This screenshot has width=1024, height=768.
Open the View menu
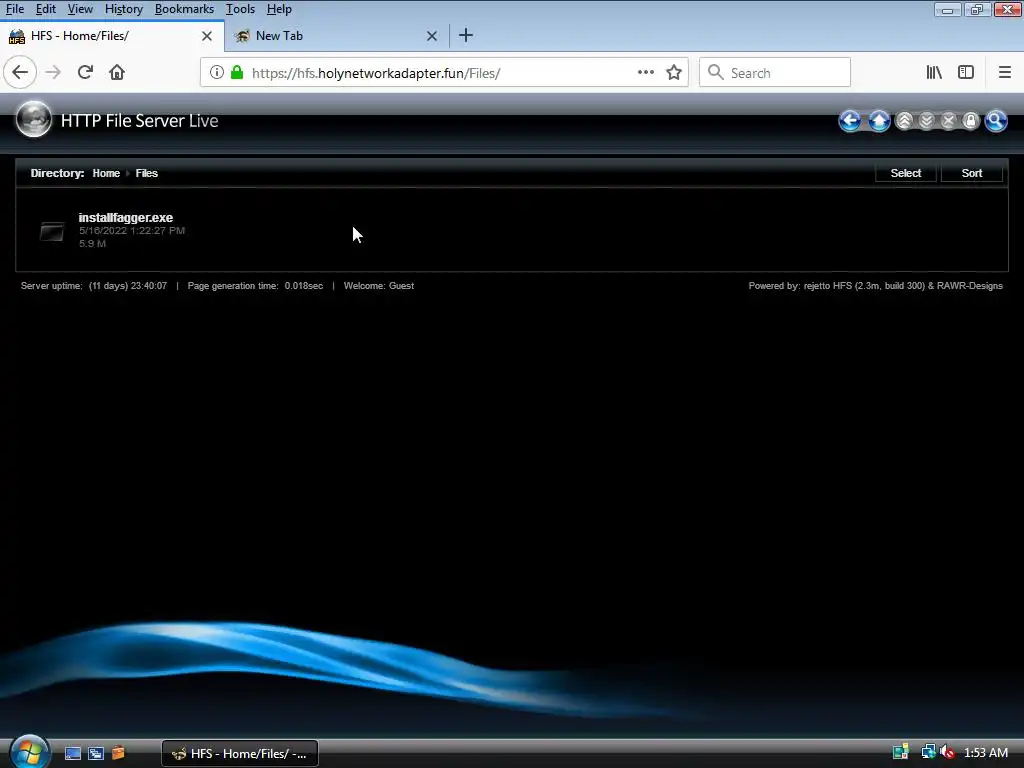tap(80, 9)
